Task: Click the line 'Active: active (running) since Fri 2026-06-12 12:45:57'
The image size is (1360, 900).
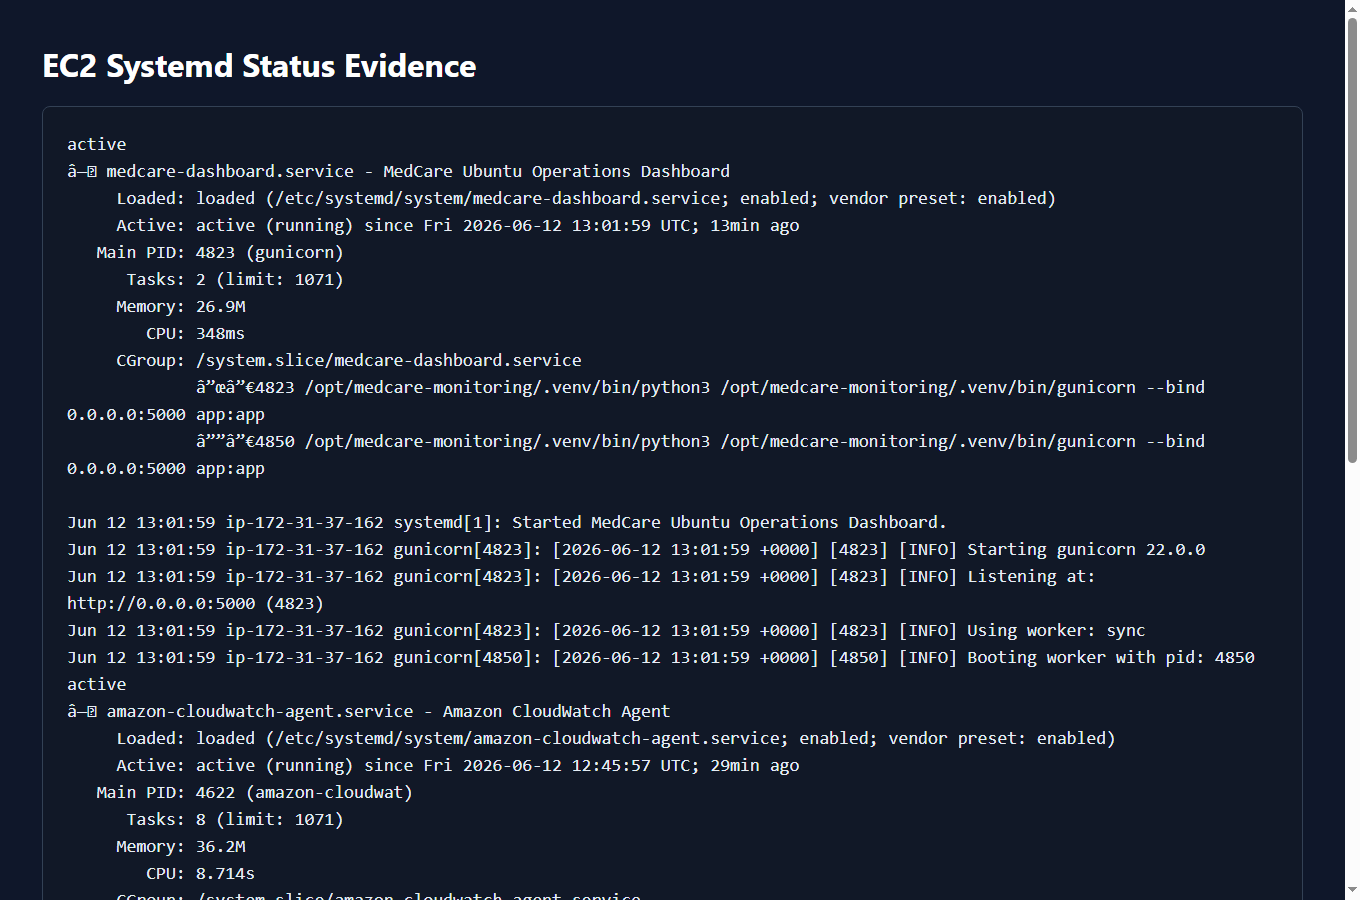Action: tap(458, 765)
